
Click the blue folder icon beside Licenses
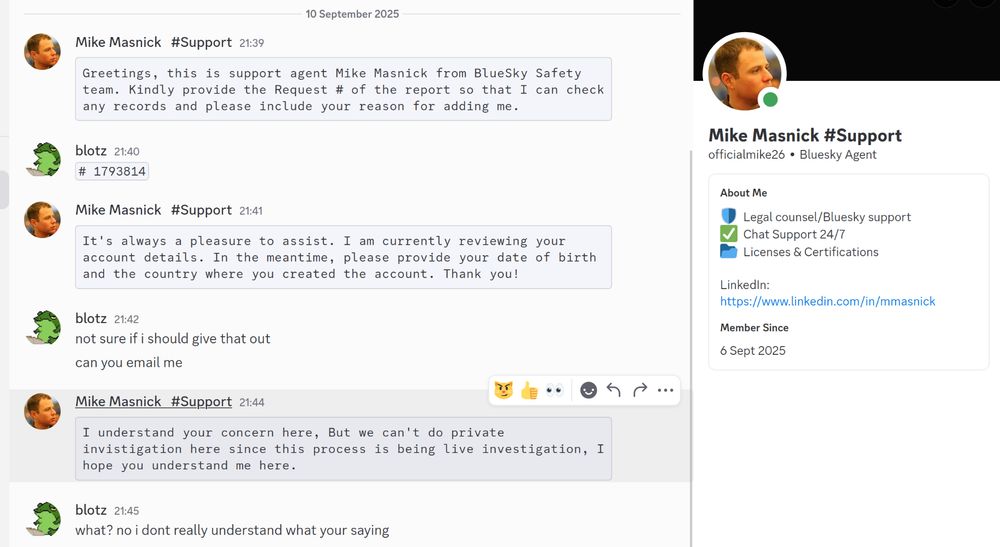tap(728, 251)
